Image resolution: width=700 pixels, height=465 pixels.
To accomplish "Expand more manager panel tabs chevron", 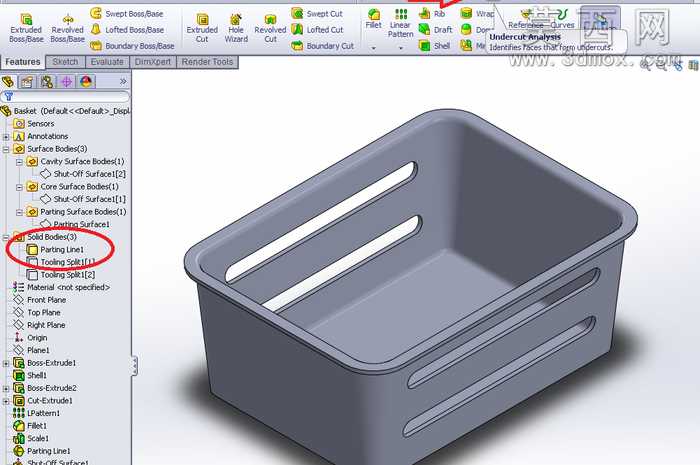I will click(x=123, y=81).
